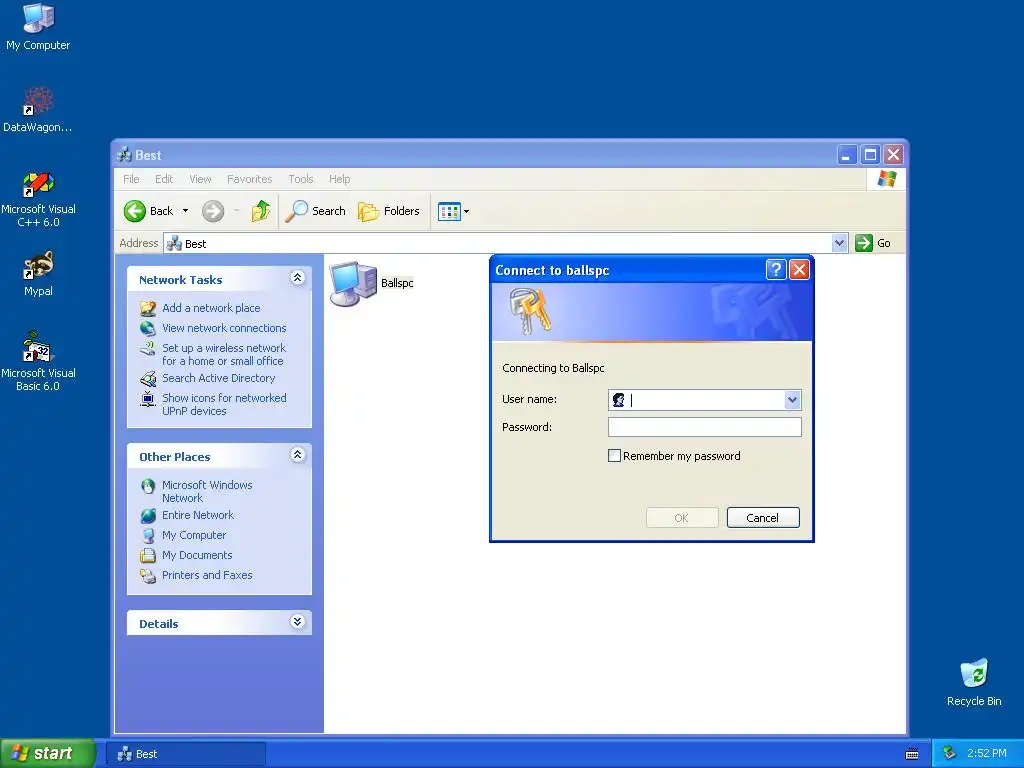The width and height of the screenshot is (1024, 768).
Task: Collapse the Other Places panel
Action: (x=297, y=455)
